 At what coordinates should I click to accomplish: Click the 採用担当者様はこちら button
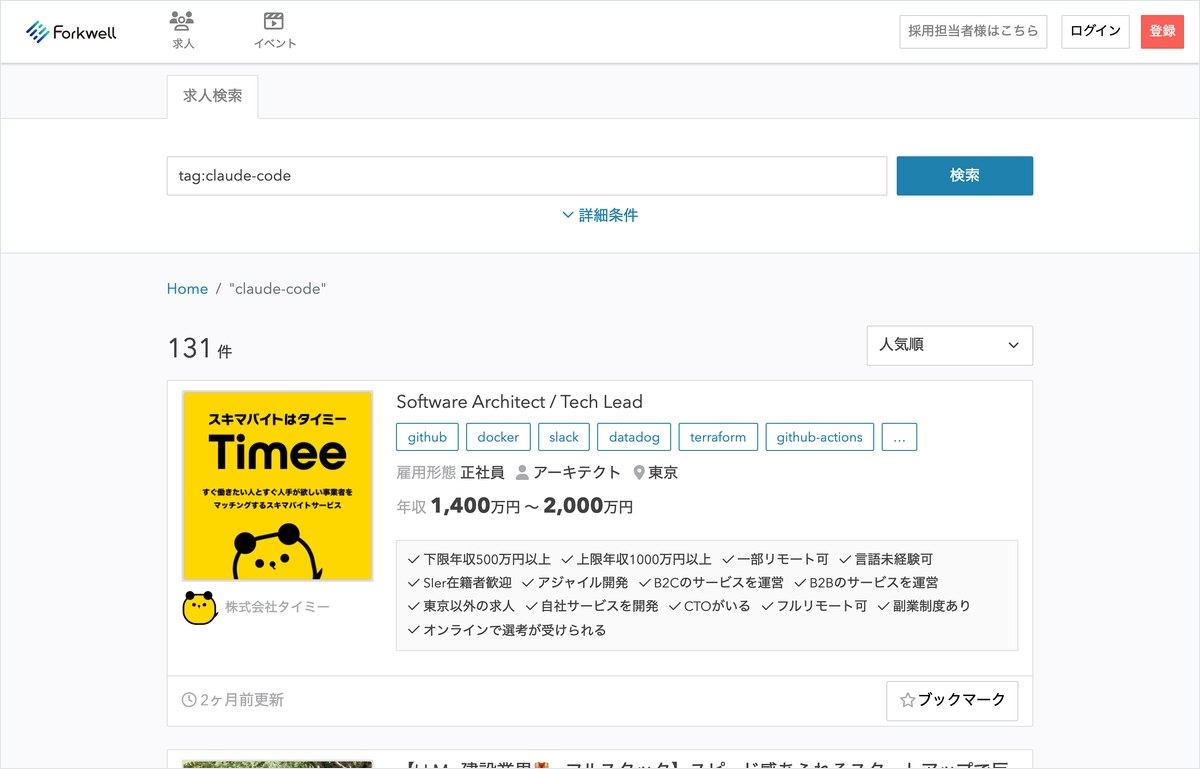click(x=973, y=31)
